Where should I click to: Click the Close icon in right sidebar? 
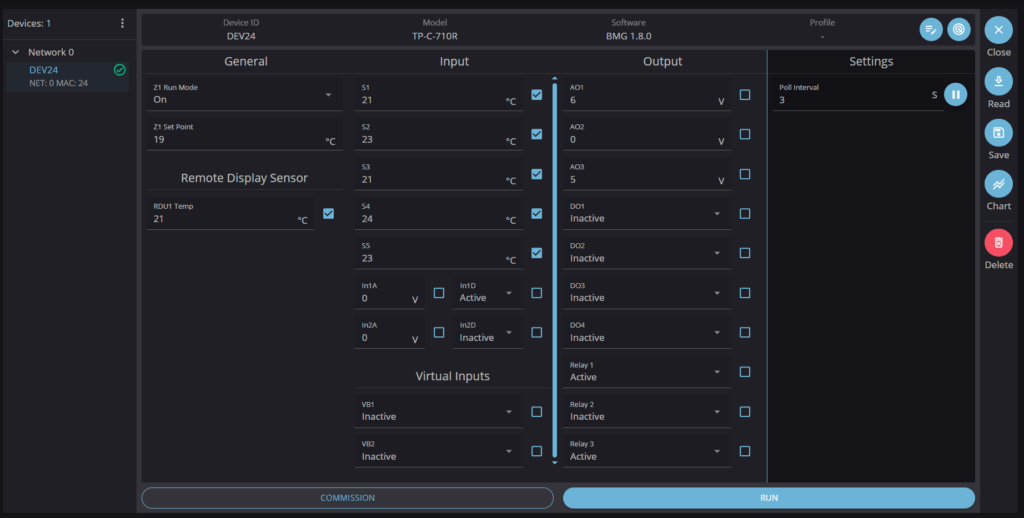(x=998, y=30)
